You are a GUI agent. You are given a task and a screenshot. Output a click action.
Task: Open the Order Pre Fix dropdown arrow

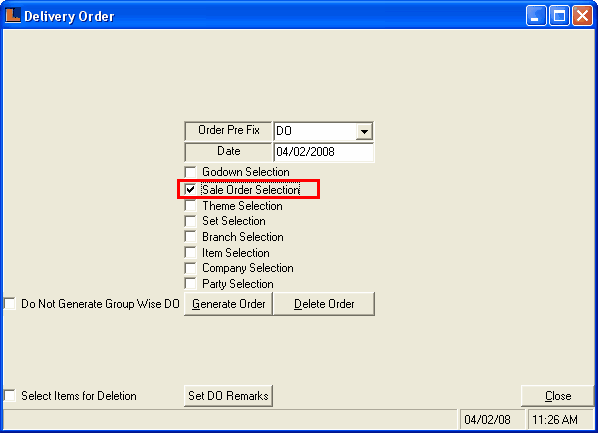coord(364,132)
